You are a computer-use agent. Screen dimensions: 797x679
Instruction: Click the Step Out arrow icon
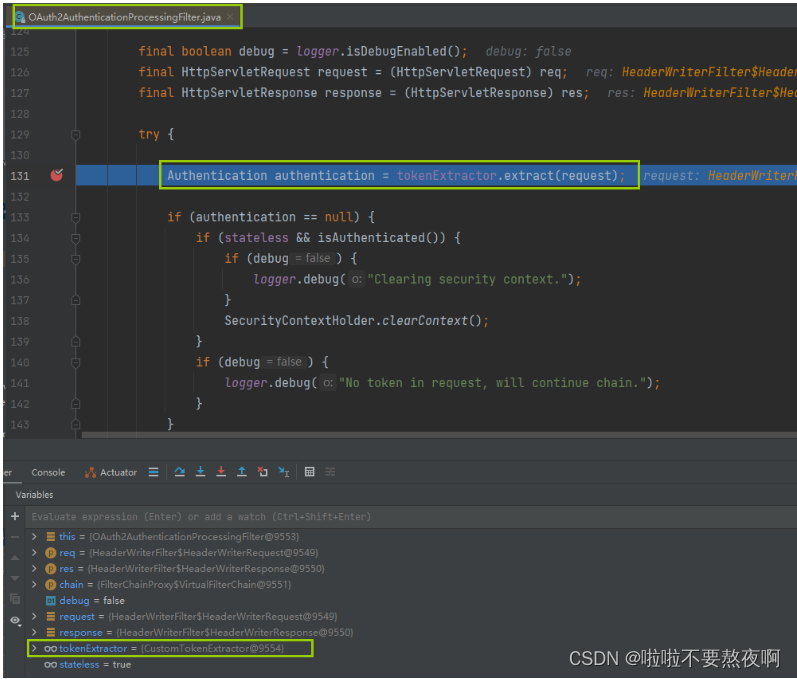pyautogui.click(x=241, y=472)
